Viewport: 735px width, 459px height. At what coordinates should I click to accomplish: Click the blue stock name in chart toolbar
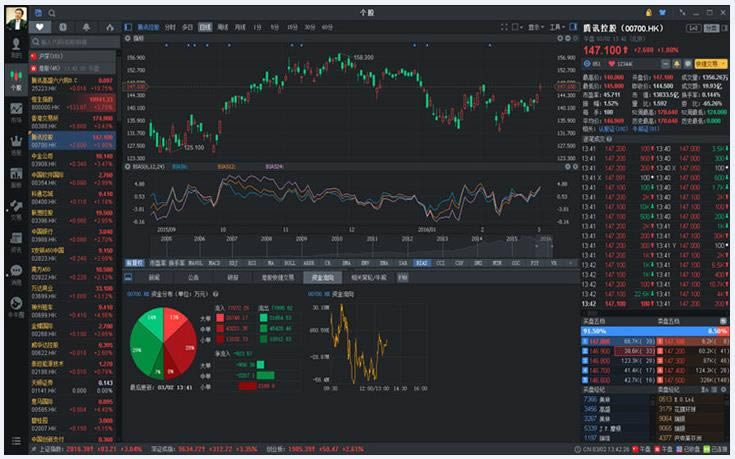[148, 27]
